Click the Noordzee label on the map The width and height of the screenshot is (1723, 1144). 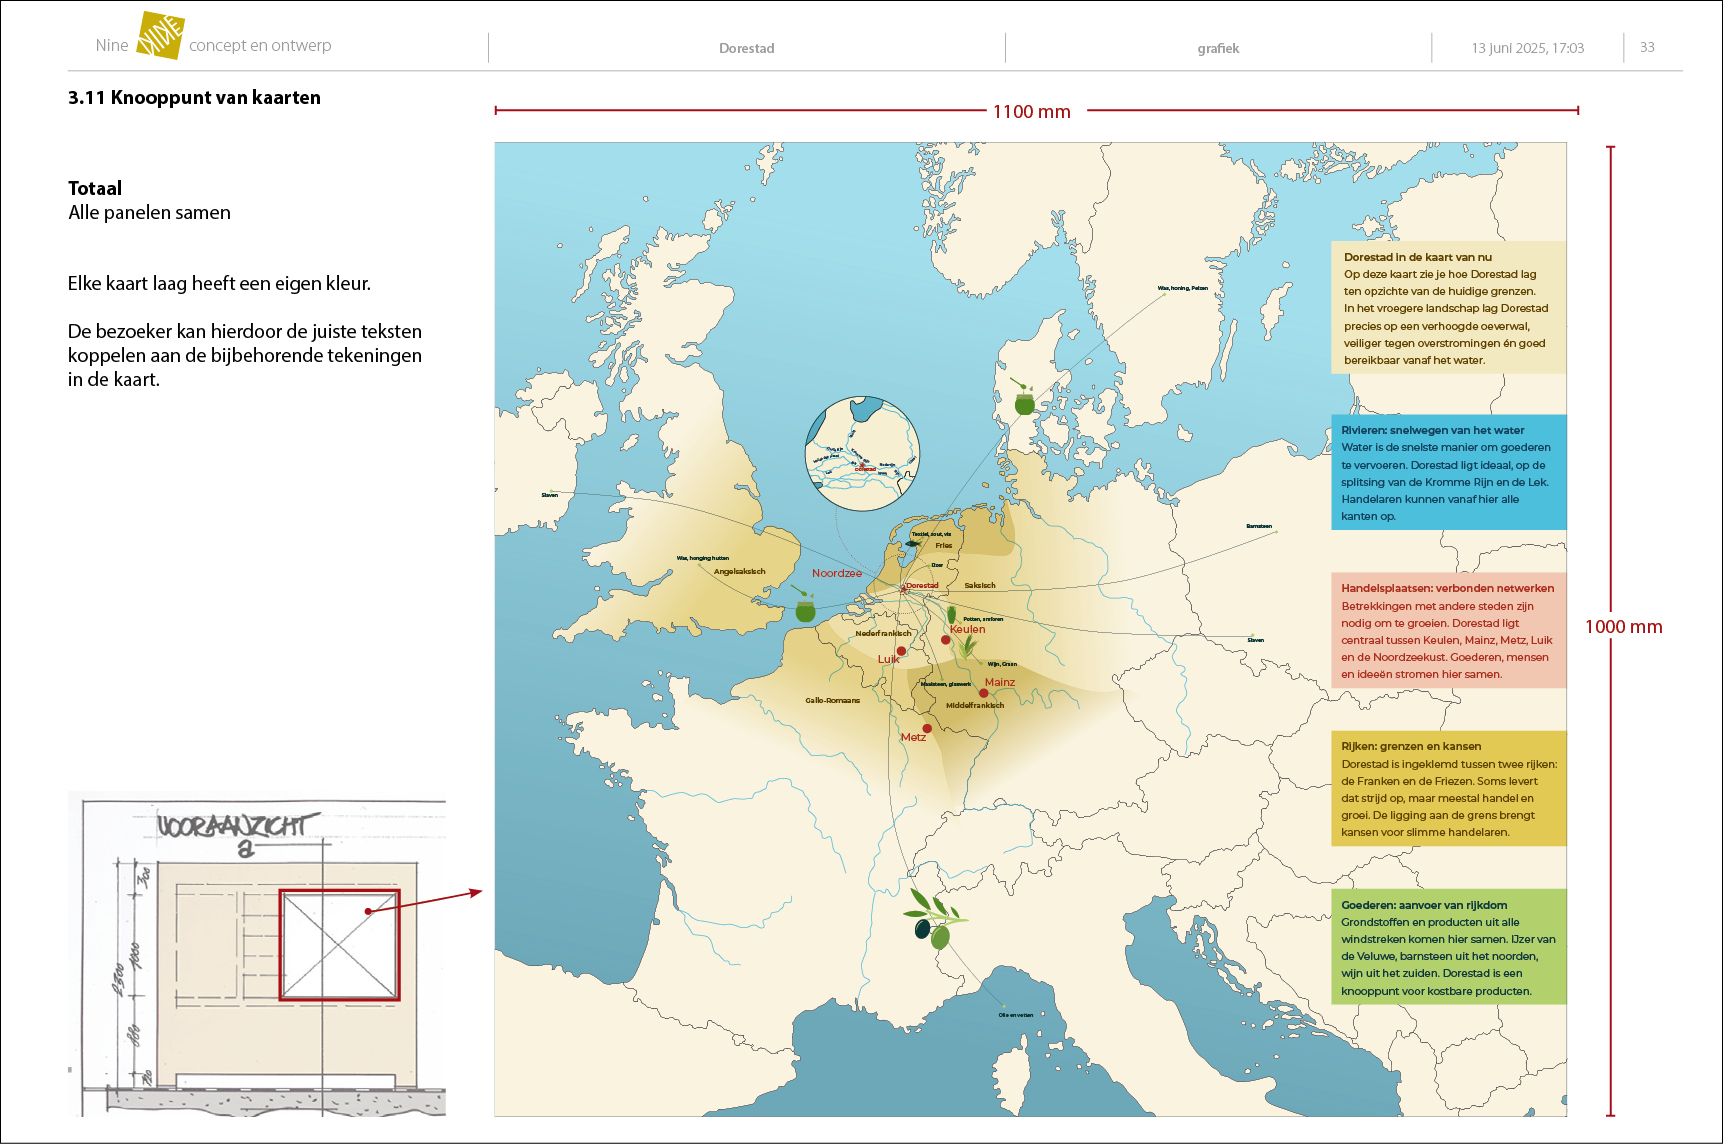[x=836, y=573]
